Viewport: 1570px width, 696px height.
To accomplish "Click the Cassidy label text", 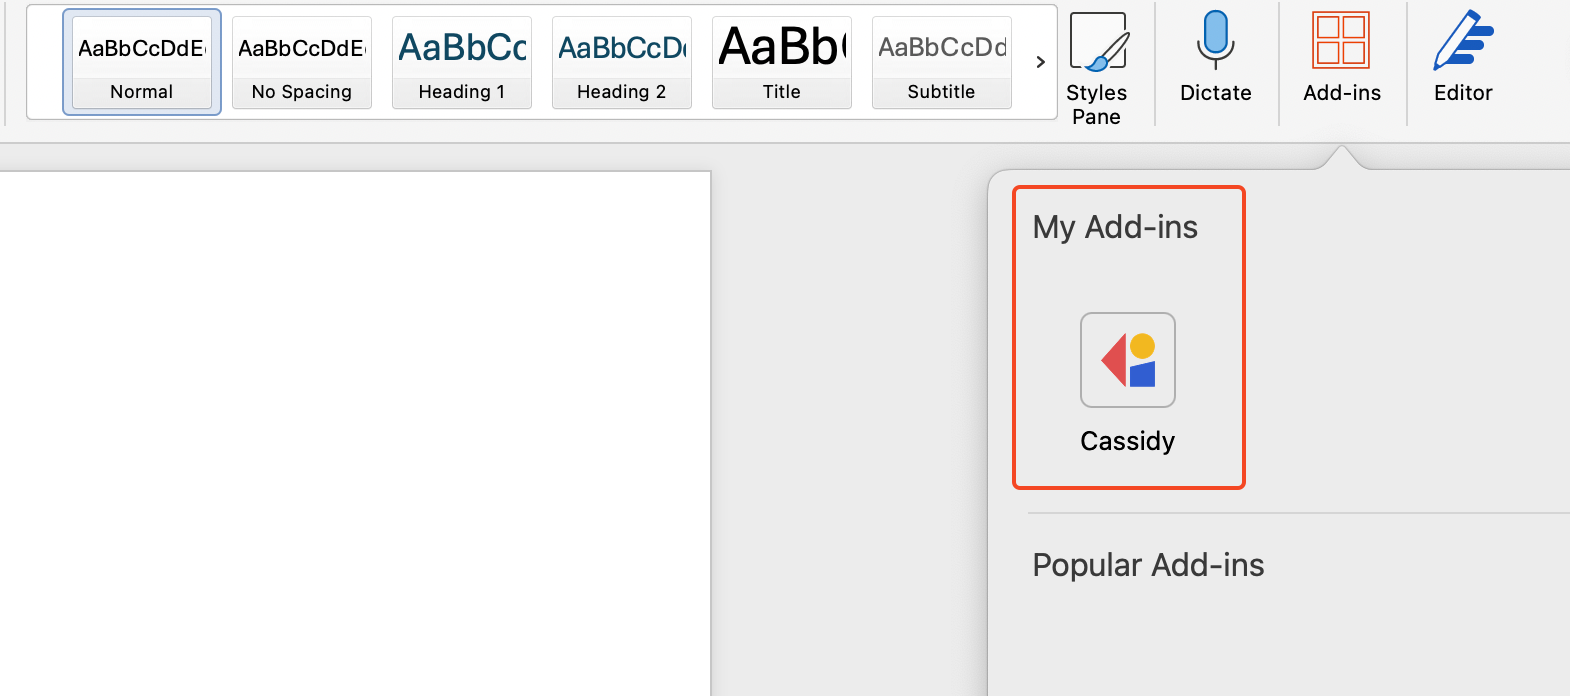I will pyautogui.click(x=1128, y=441).
